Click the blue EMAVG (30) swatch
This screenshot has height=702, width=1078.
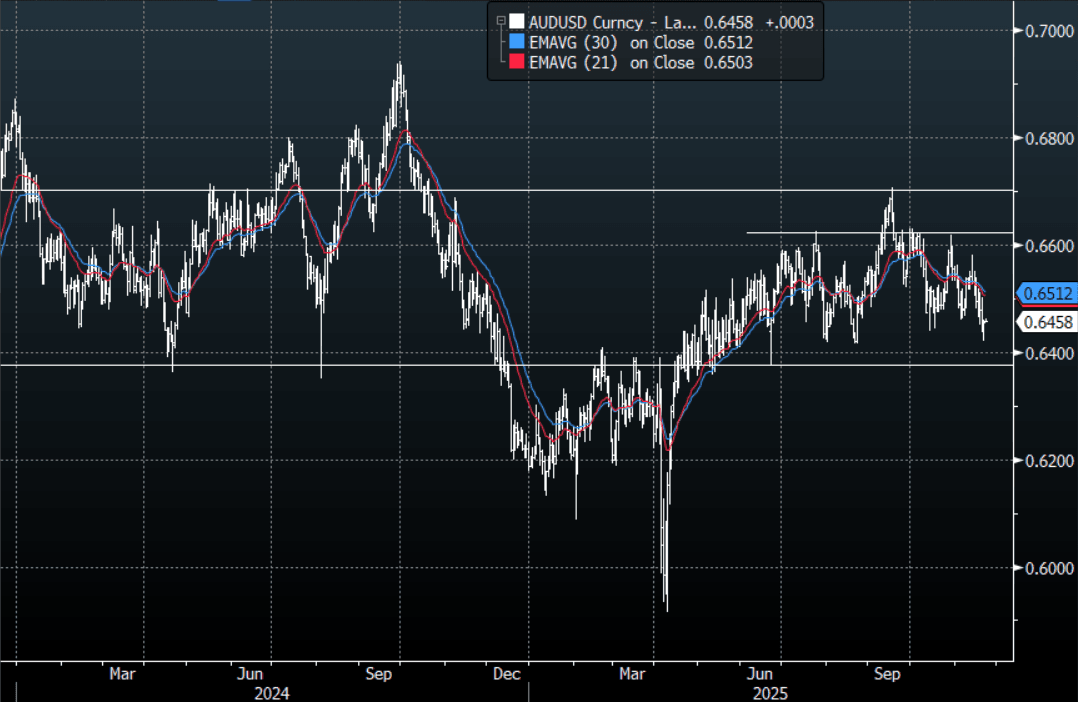pyautogui.click(x=516, y=42)
